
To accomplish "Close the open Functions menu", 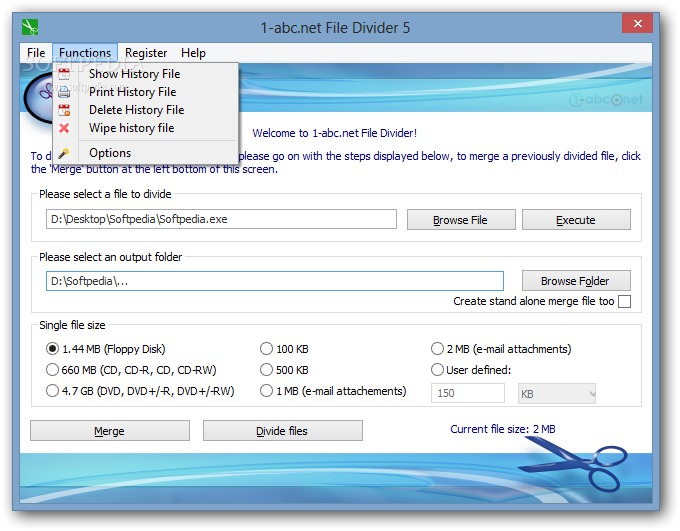I will coord(85,53).
